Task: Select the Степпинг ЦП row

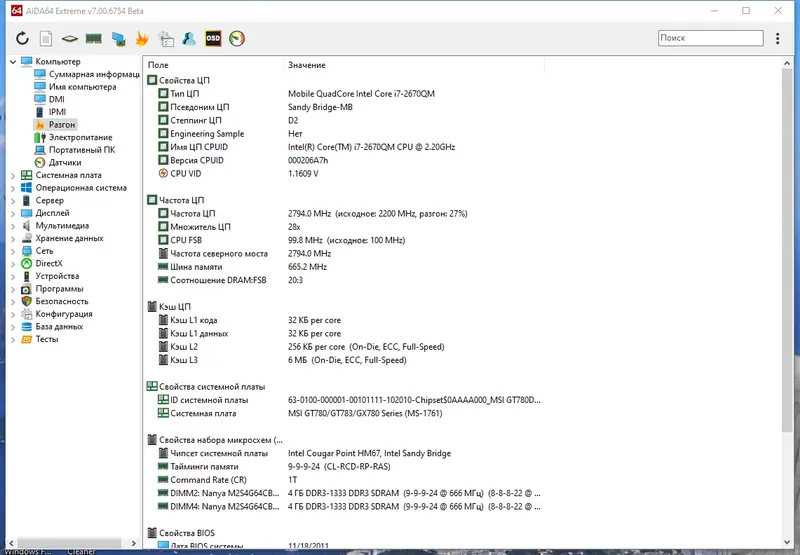Action: 345,120
